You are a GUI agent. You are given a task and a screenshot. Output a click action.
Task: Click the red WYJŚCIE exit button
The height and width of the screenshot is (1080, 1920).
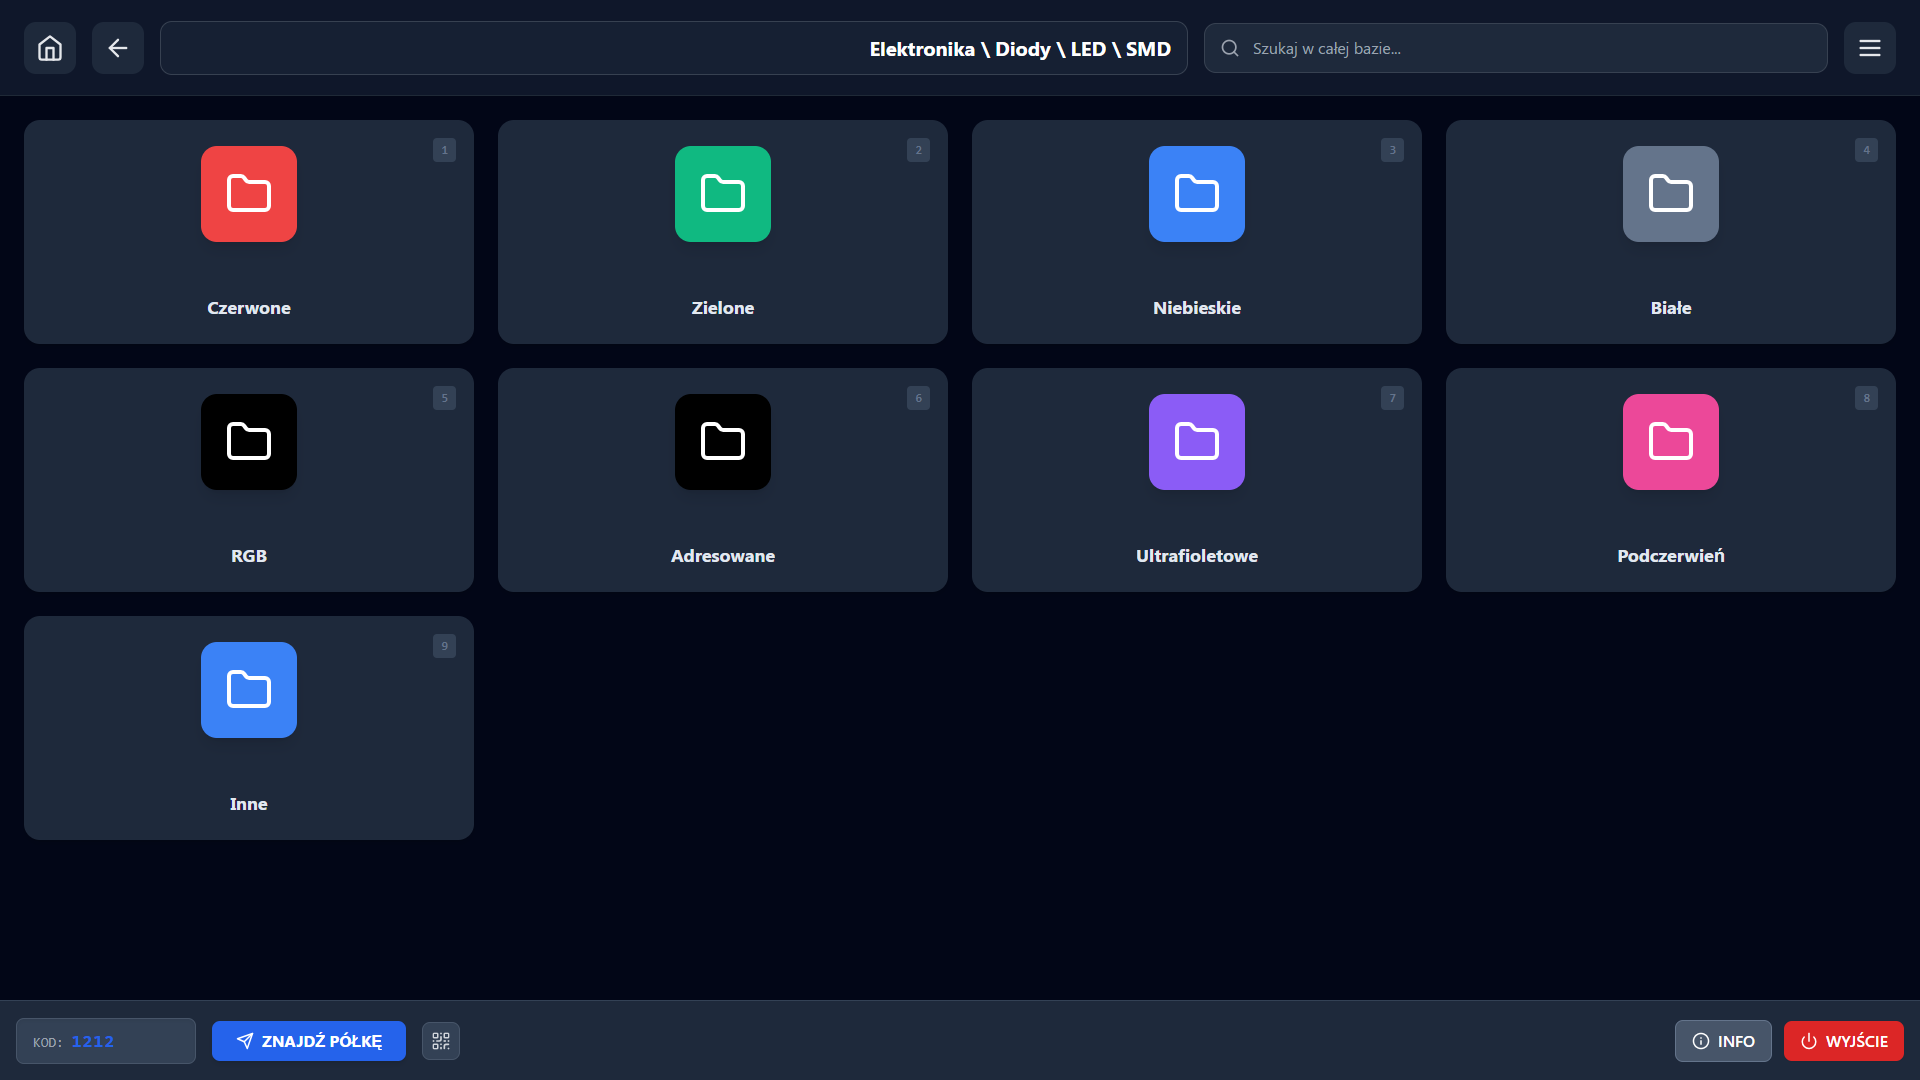tap(1843, 1041)
